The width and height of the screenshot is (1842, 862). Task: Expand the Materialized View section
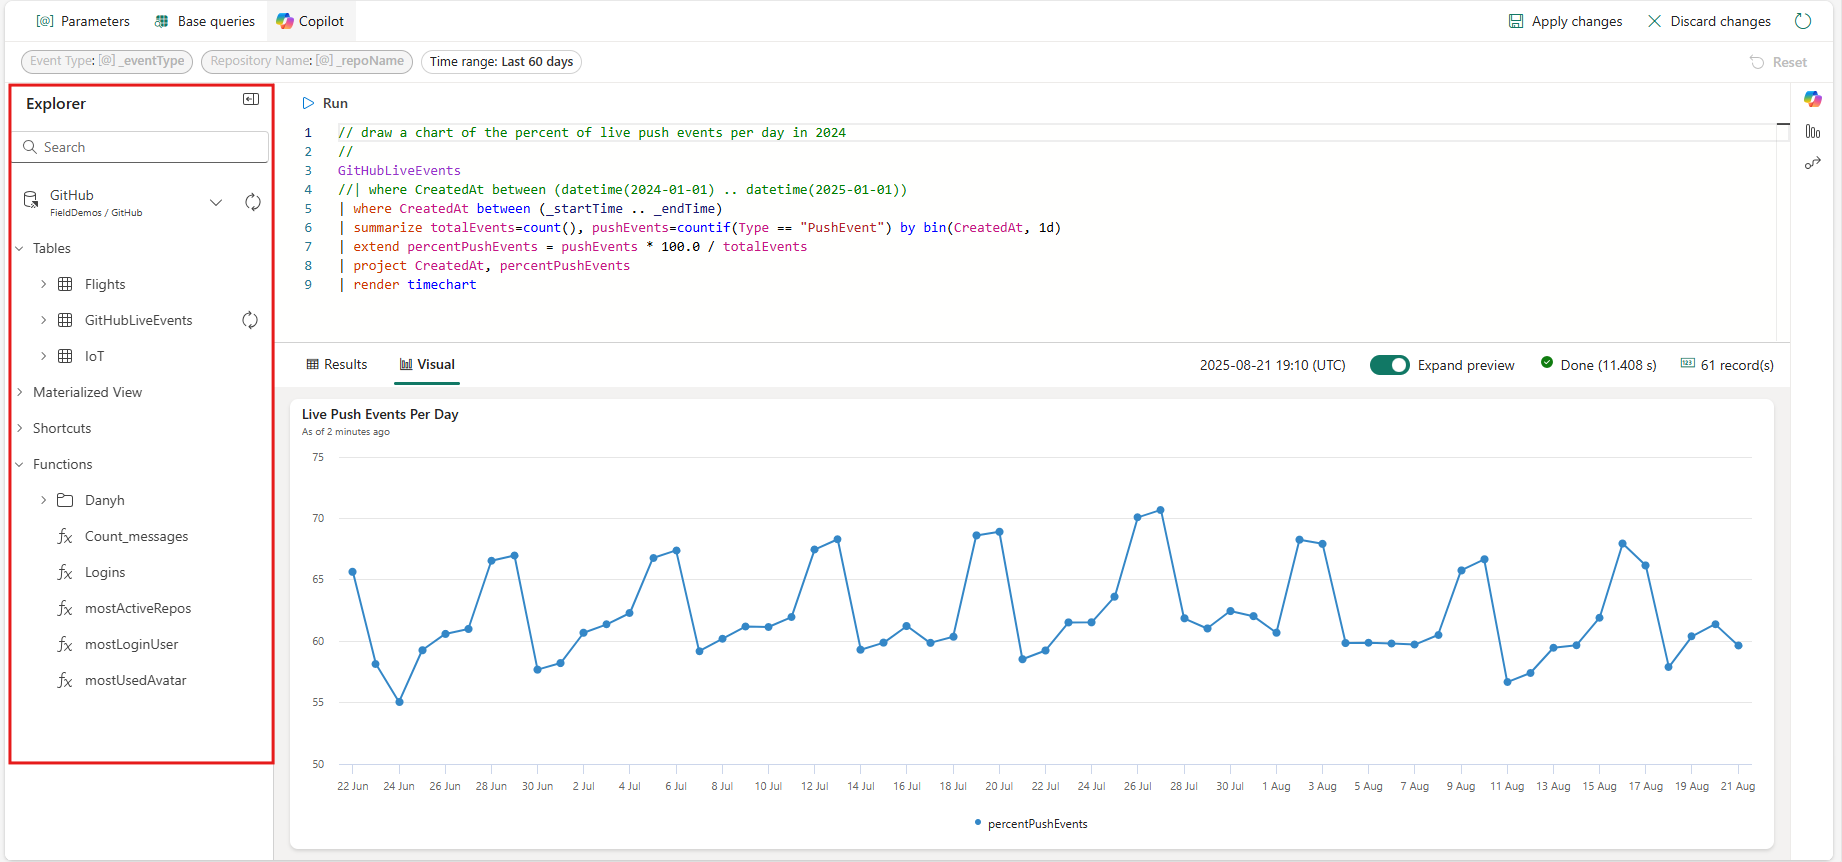tap(20, 392)
